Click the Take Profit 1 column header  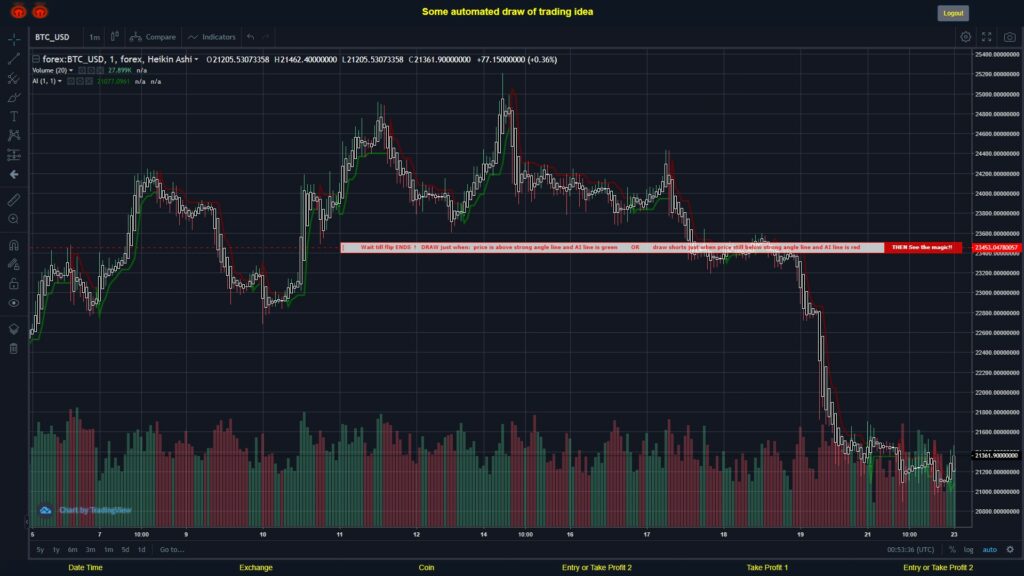coord(767,568)
